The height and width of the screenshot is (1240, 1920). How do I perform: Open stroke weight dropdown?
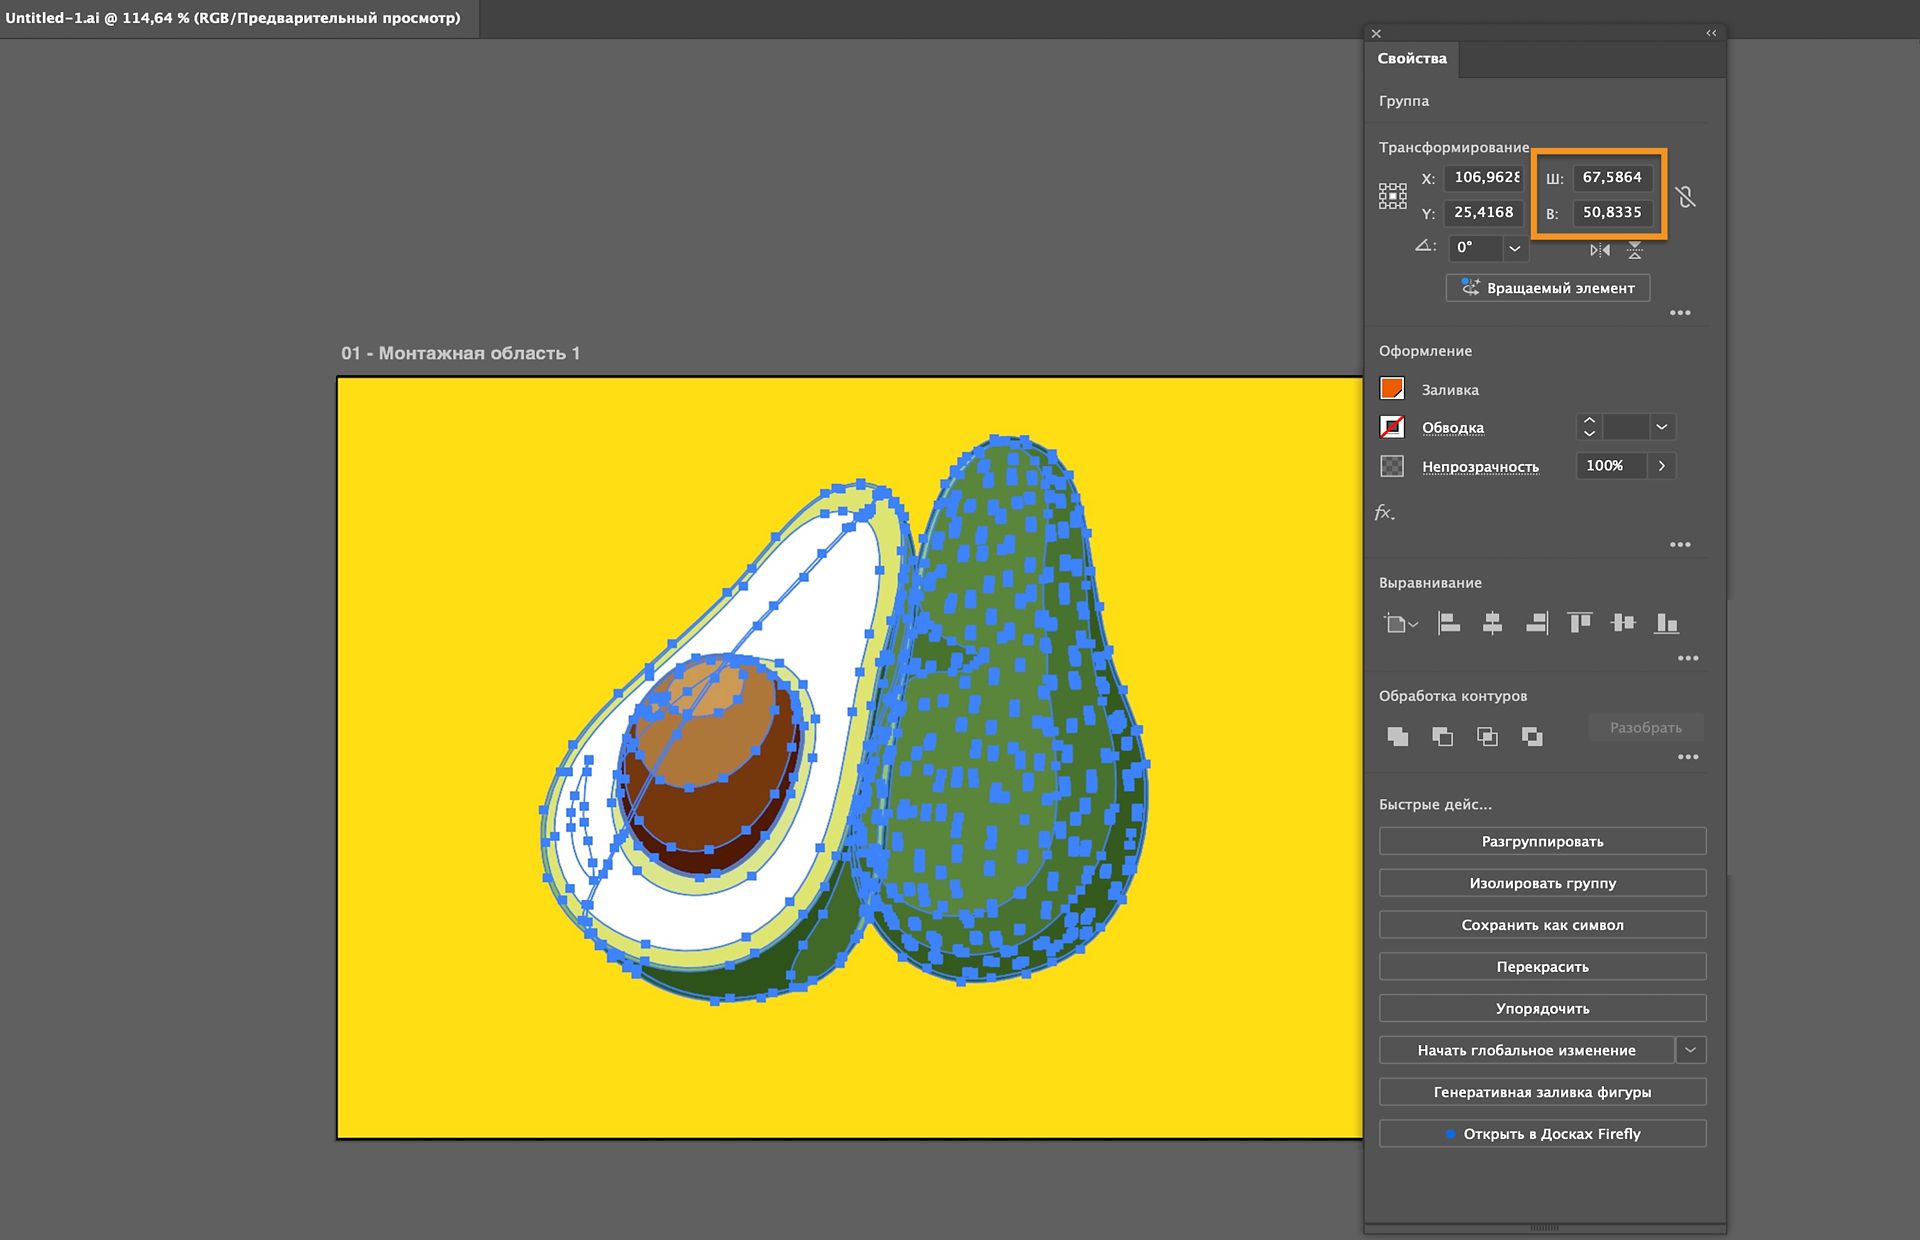1661,427
